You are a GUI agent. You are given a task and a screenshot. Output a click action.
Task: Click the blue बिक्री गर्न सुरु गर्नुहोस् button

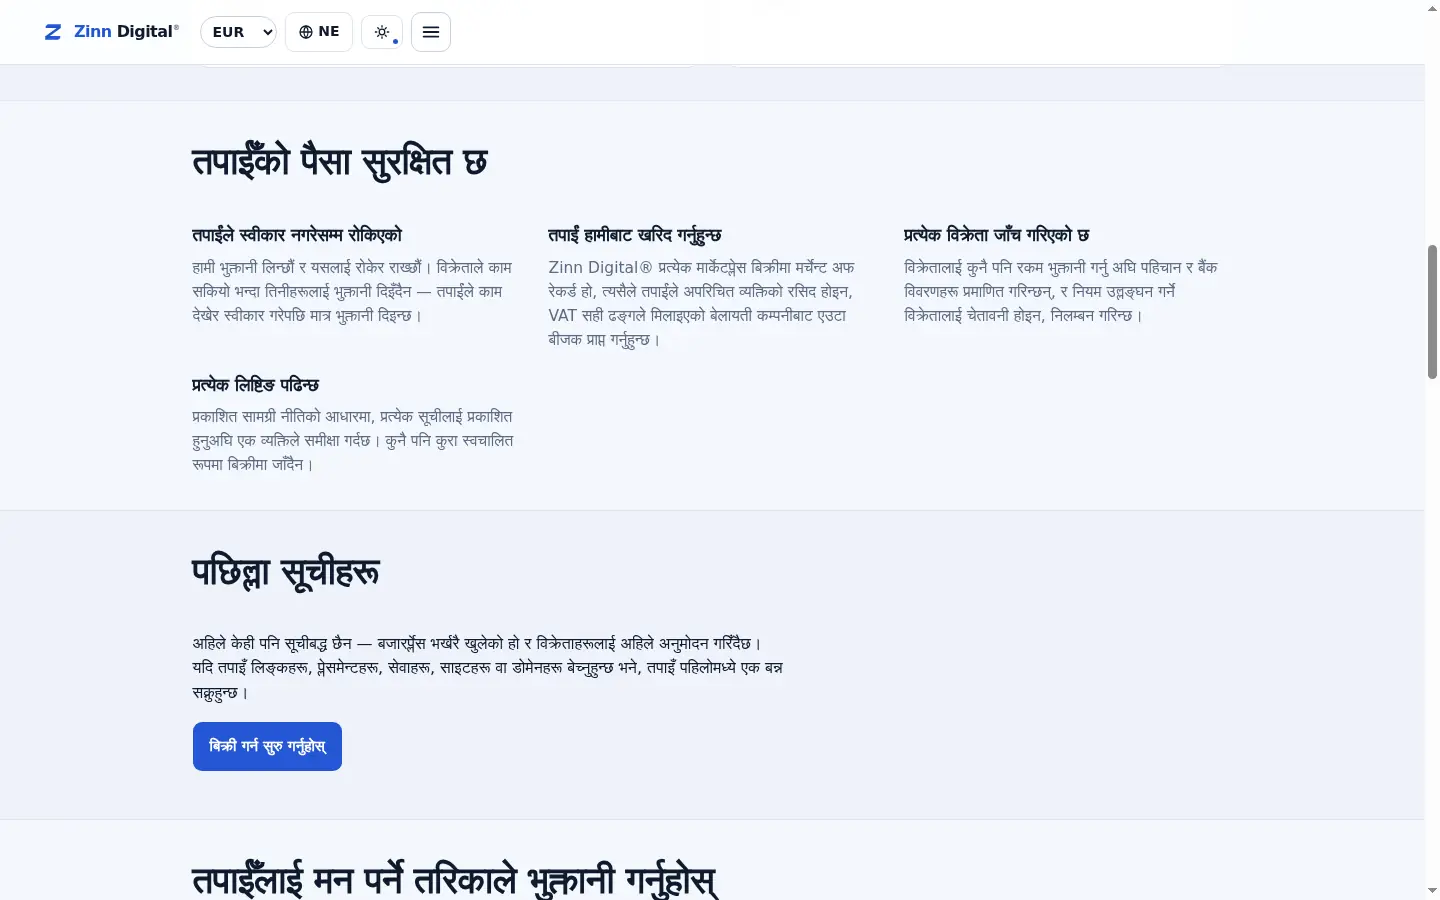click(x=267, y=746)
